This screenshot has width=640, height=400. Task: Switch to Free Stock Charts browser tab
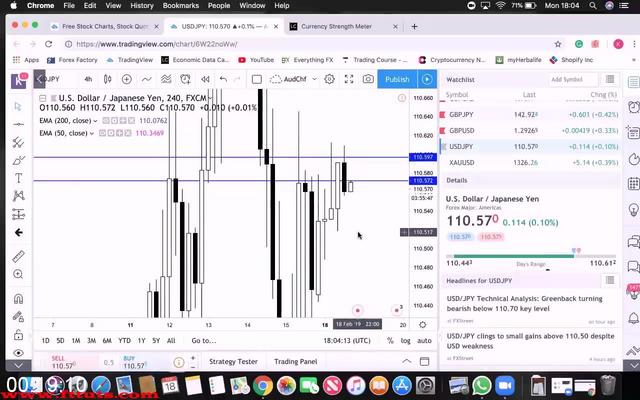[105, 26]
